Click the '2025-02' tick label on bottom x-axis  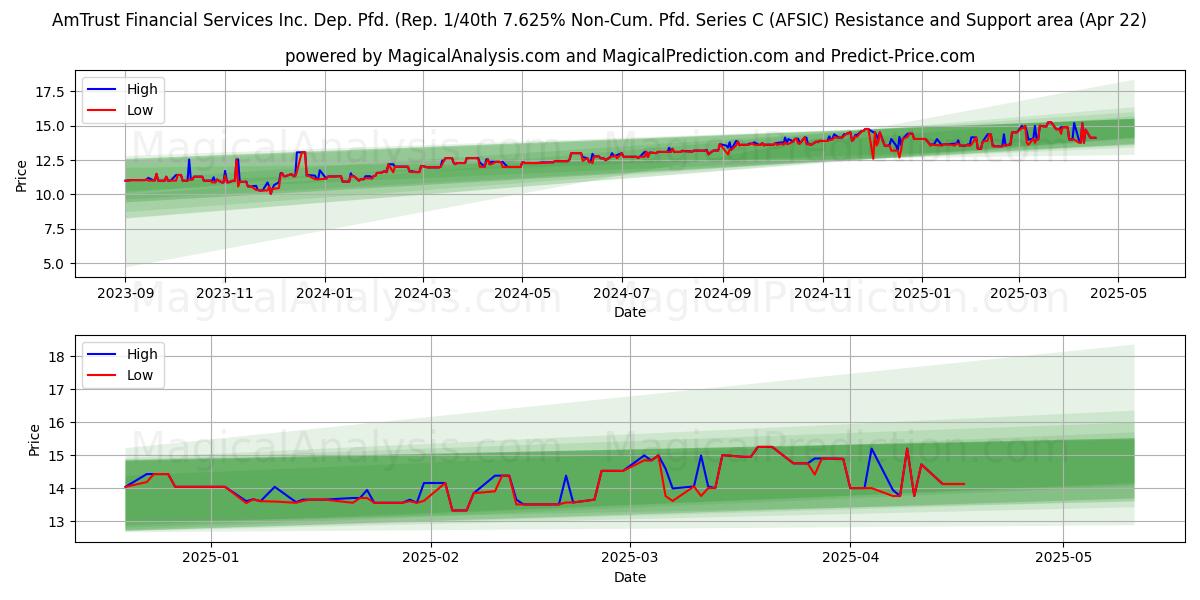click(x=430, y=558)
